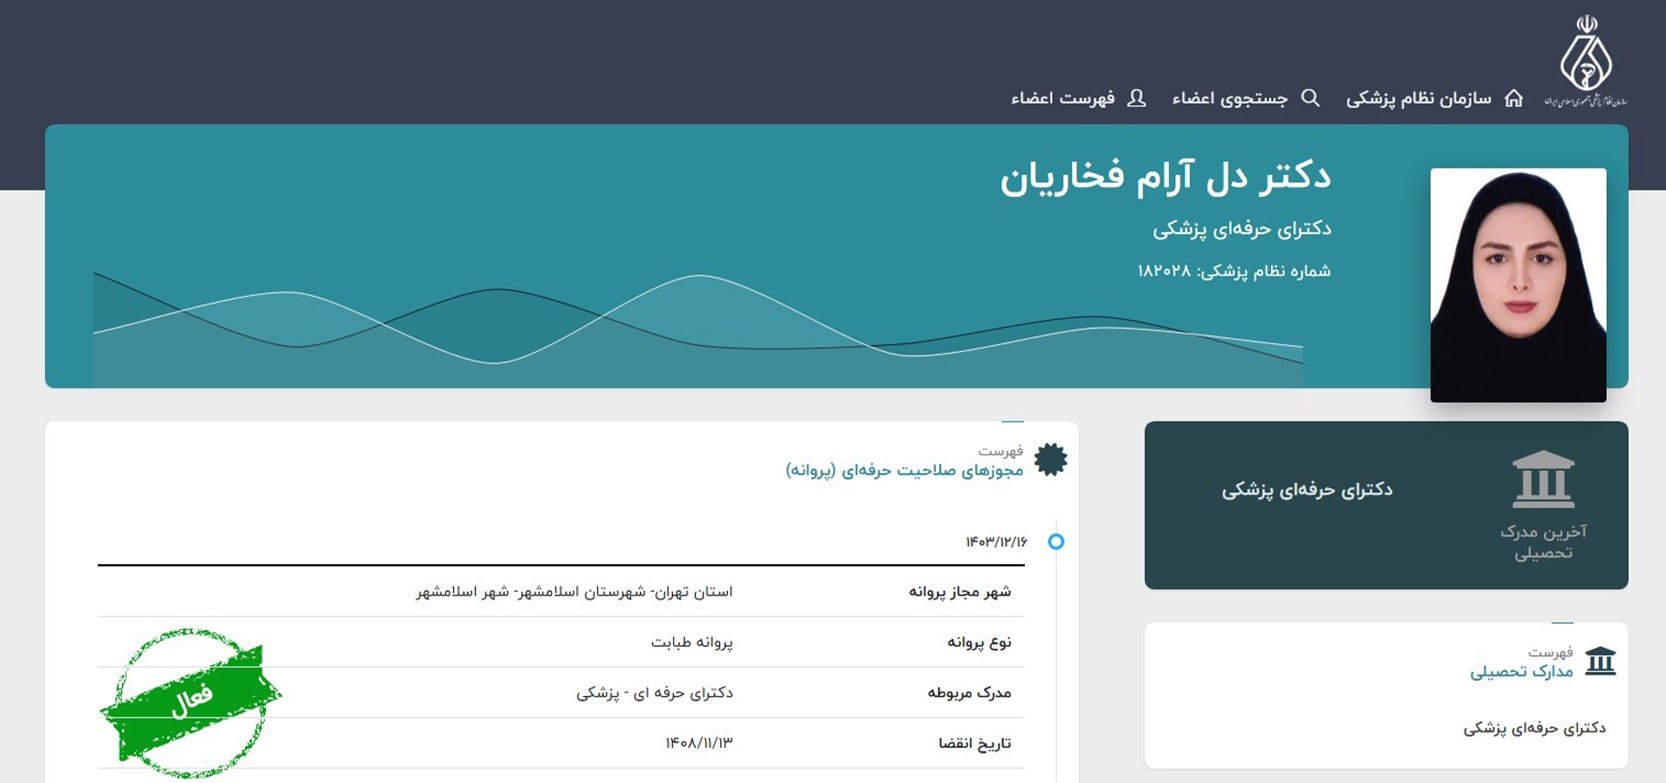Image resolution: width=1666 pixels, height=783 pixels.
Task: Click دکترای حرفه ای - پزشکی value
Action: (654, 692)
